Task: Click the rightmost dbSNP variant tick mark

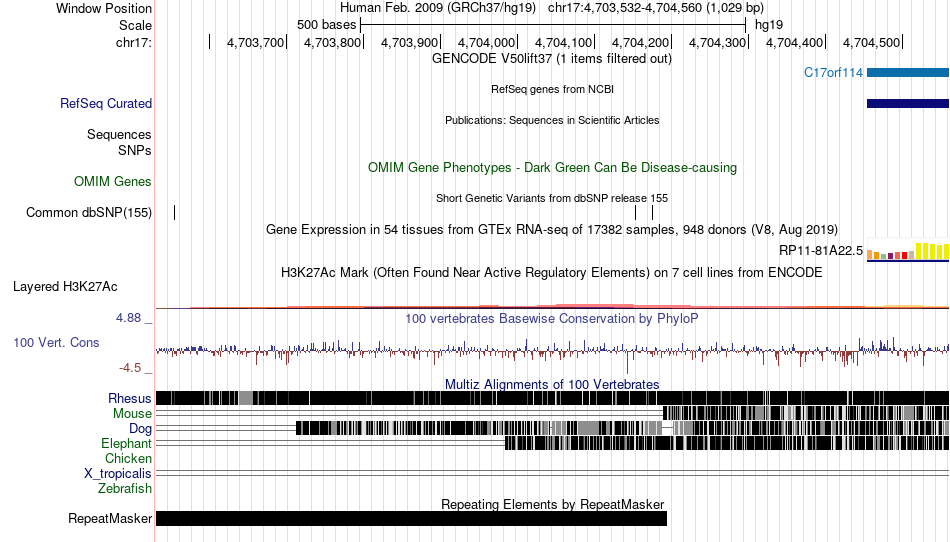Action: (653, 213)
